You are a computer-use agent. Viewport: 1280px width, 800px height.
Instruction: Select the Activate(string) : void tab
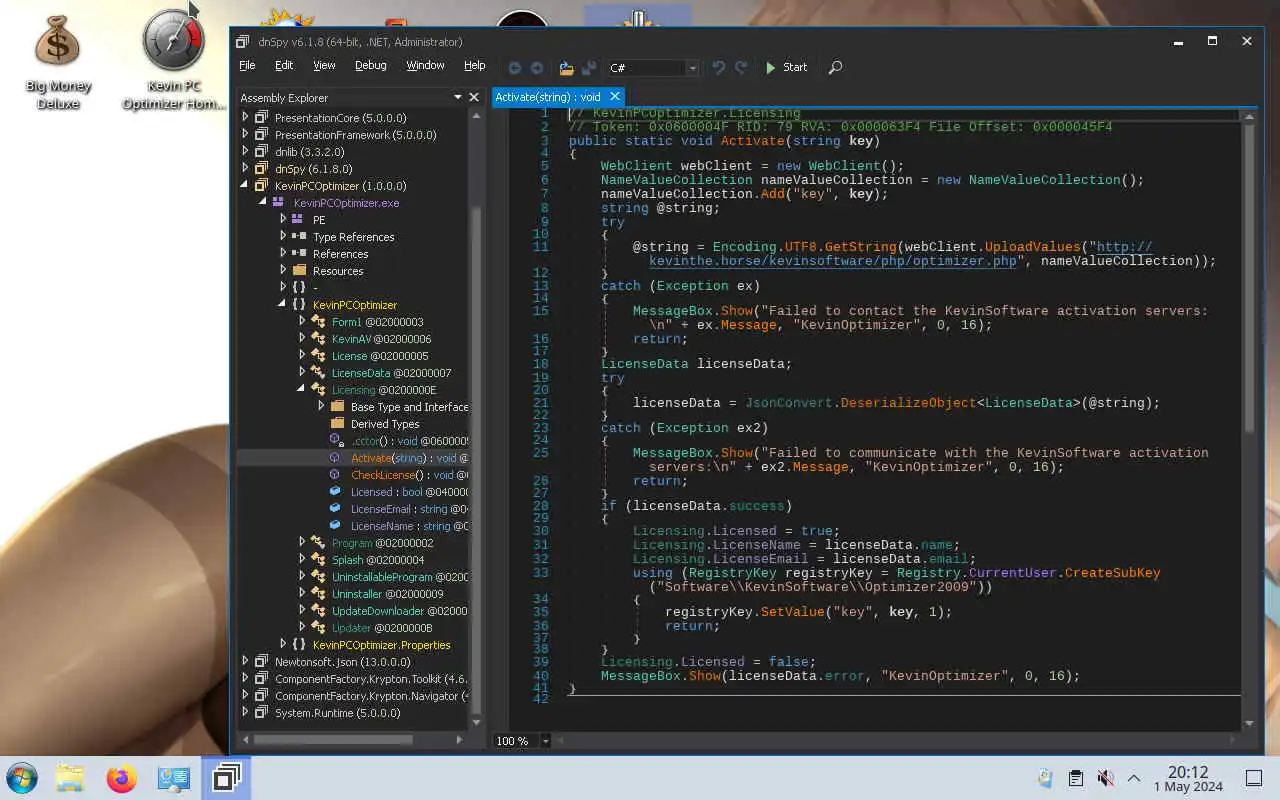point(548,97)
